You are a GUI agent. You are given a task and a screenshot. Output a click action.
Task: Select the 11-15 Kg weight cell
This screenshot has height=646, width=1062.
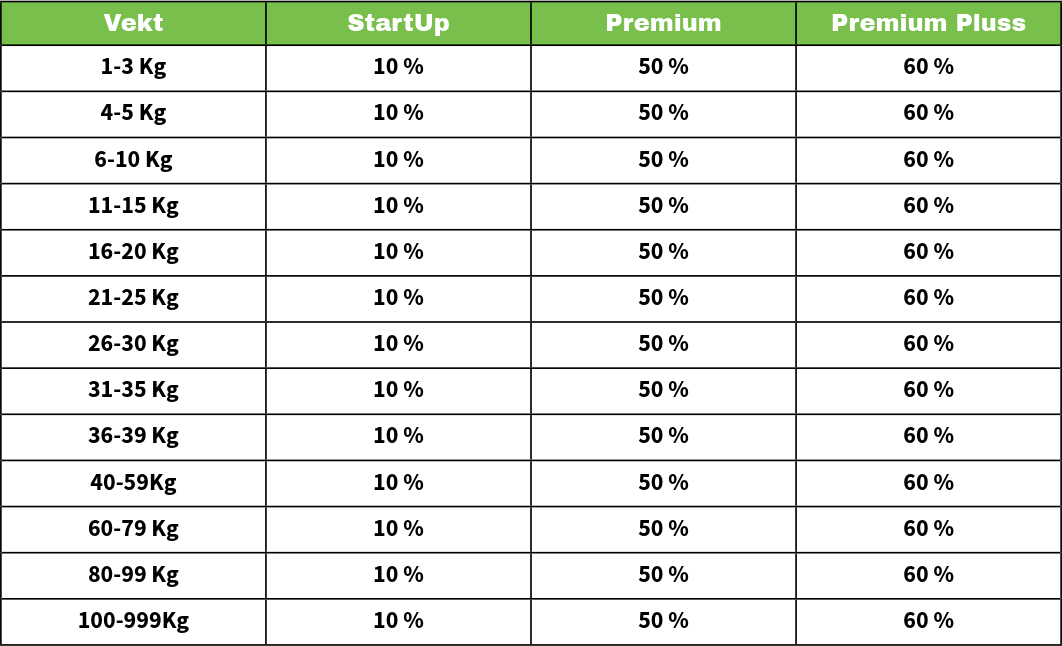coord(133,205)
